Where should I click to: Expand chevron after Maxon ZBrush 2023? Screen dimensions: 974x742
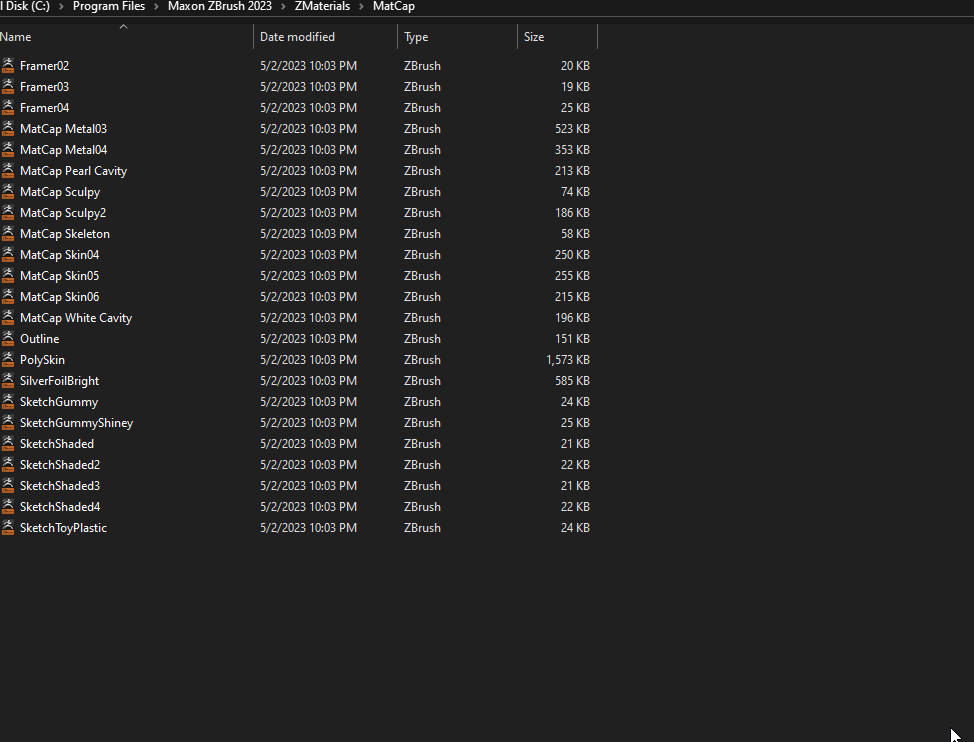point(283,7)
